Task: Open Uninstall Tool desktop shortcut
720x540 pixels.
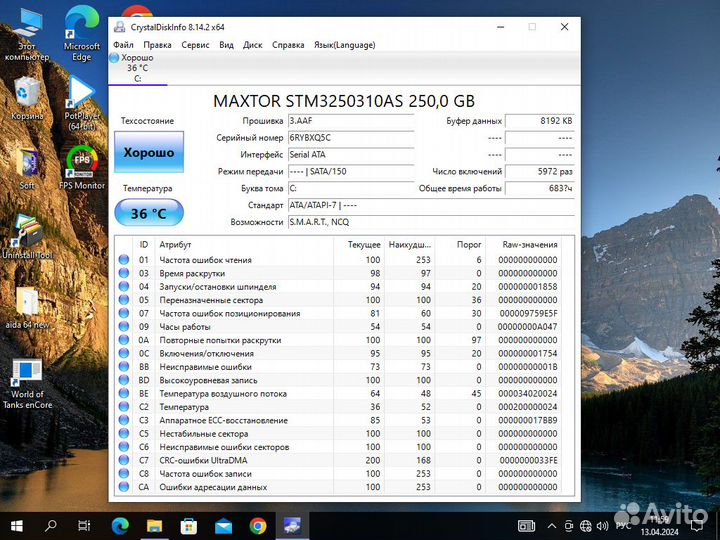Action: (28, 236)
